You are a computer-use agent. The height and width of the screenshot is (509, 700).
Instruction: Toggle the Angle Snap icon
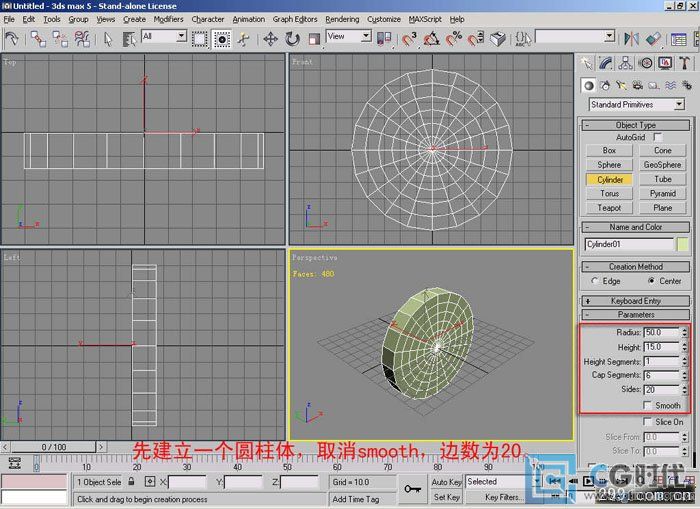[431, 39]
